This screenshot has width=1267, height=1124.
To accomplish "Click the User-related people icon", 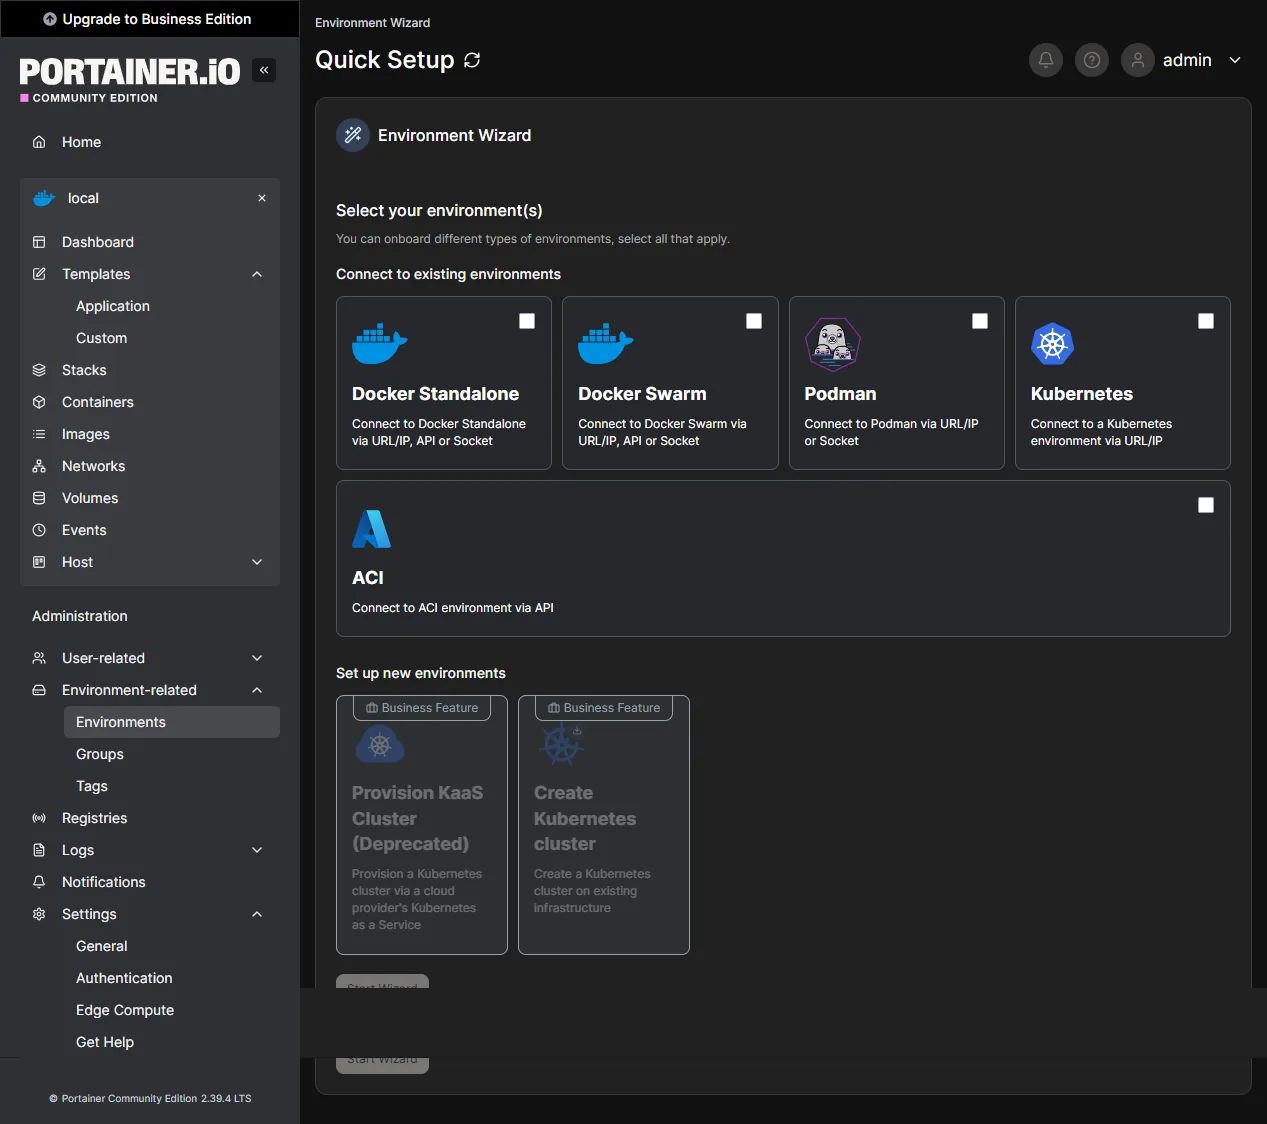I will pyautogui.click(x=39, y=658).
